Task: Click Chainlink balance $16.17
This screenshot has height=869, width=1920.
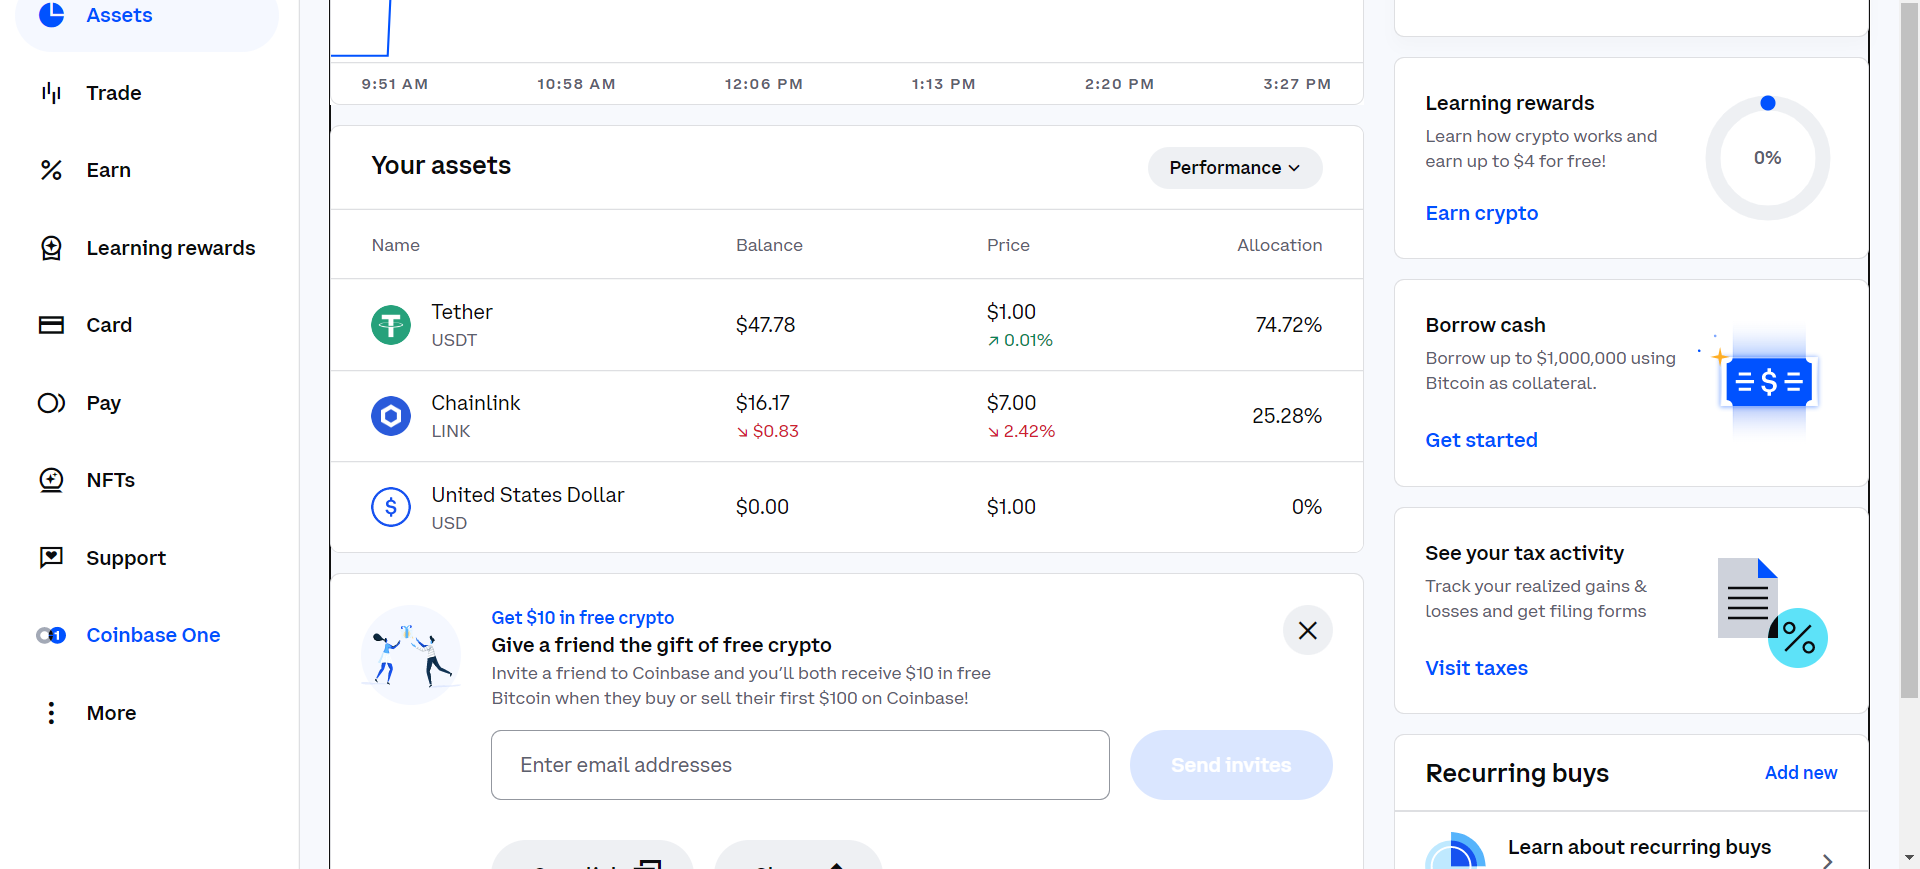Action: [762, 403]
